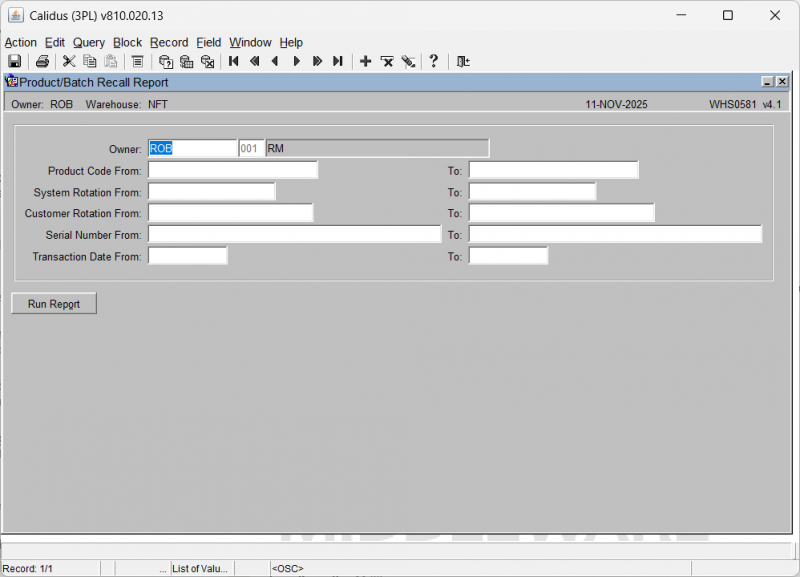Click the Save icon in toolbar
Screen dimensions: 800x577
pyautogui.click(x=15, y=61)
